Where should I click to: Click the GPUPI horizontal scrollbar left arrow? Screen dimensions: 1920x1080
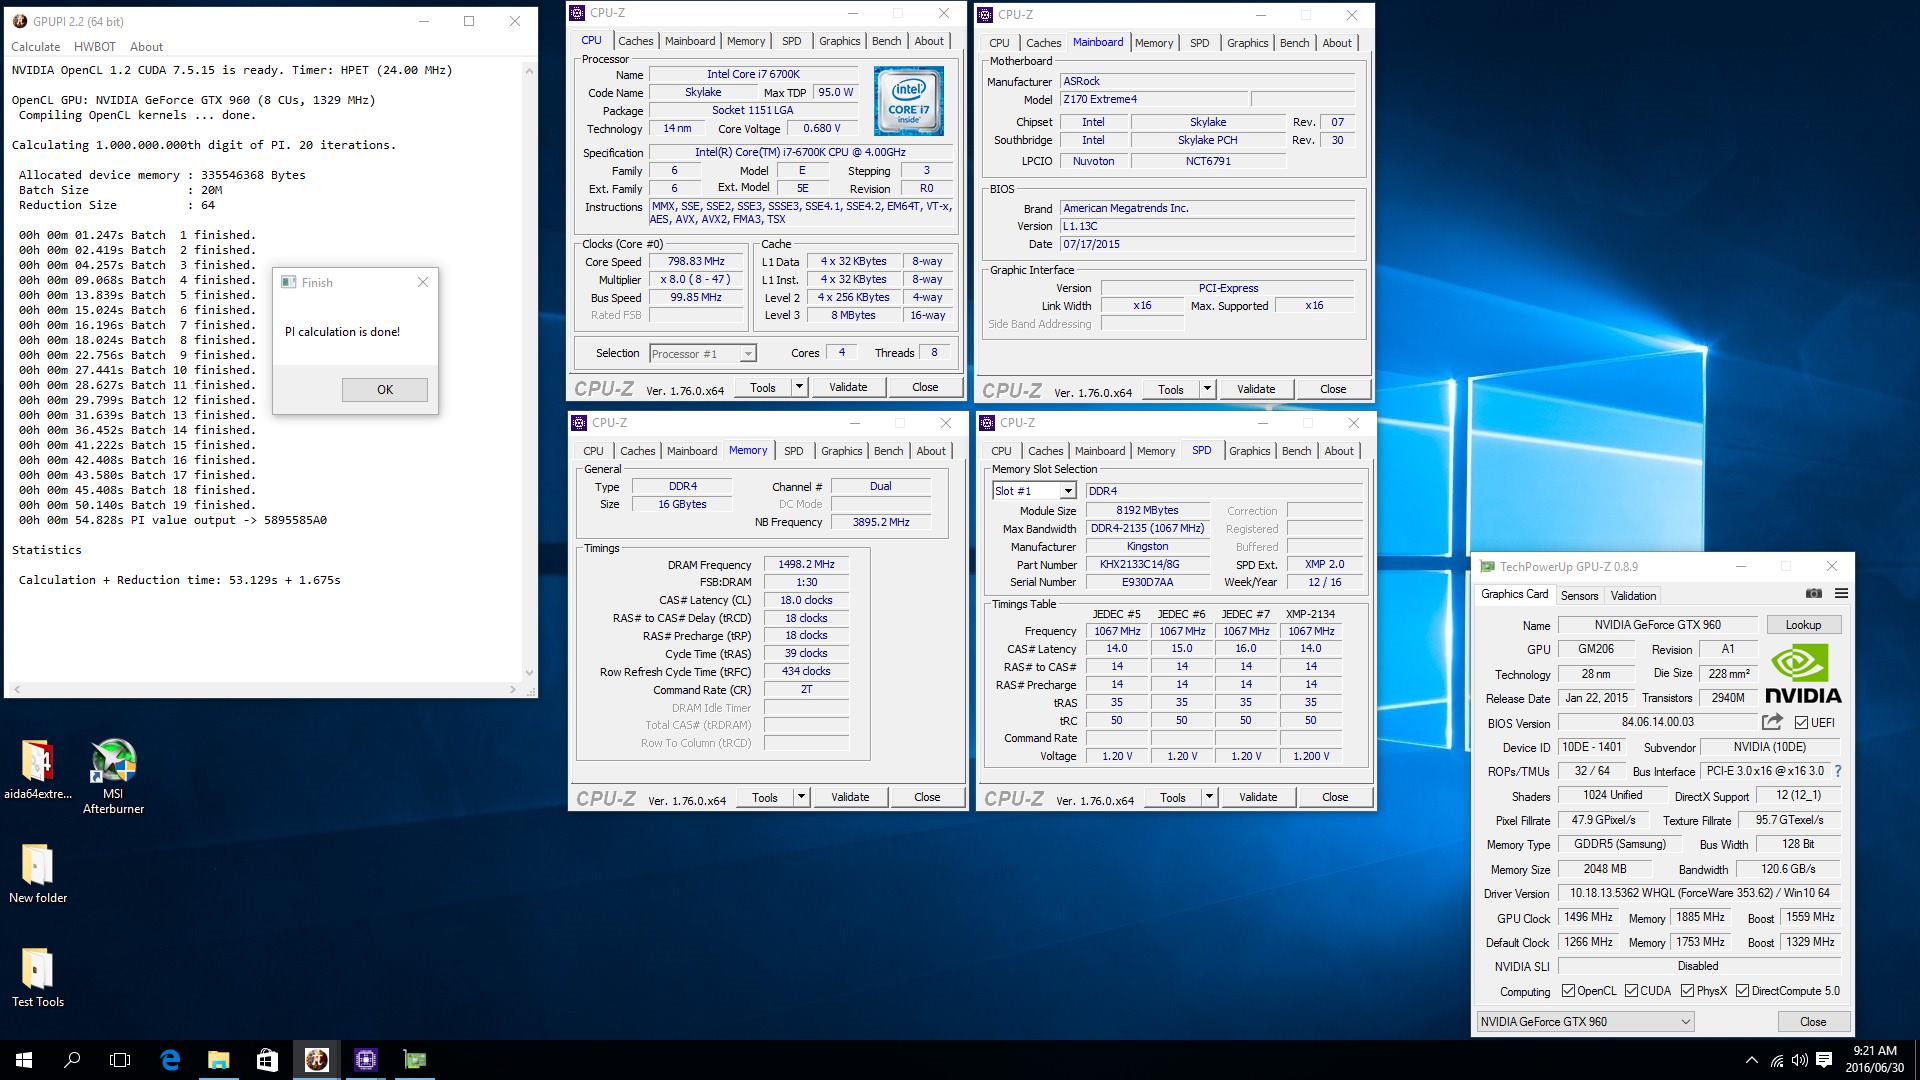17,689
